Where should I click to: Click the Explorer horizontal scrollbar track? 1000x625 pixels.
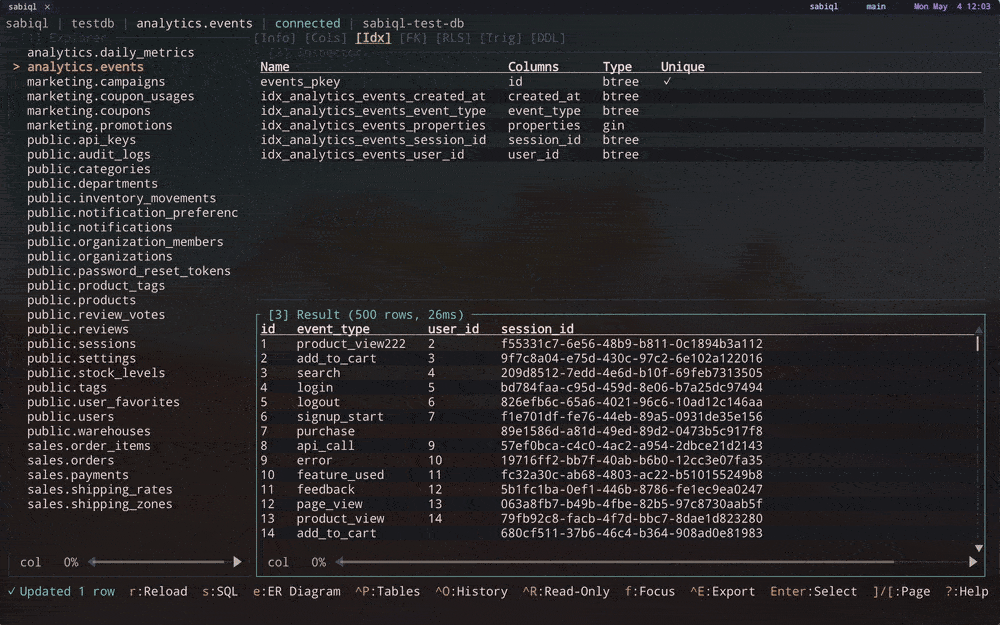tap(165, 562)
